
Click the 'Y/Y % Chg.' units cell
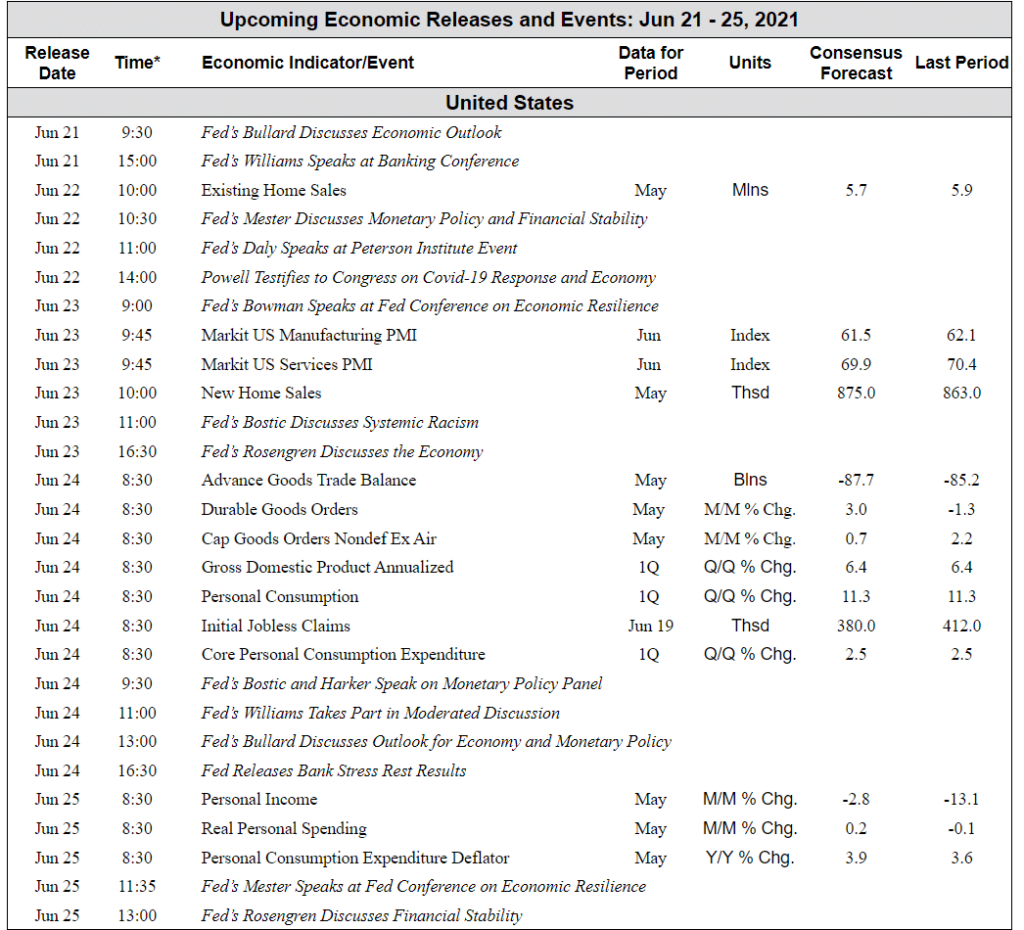(x=750, y=858)
